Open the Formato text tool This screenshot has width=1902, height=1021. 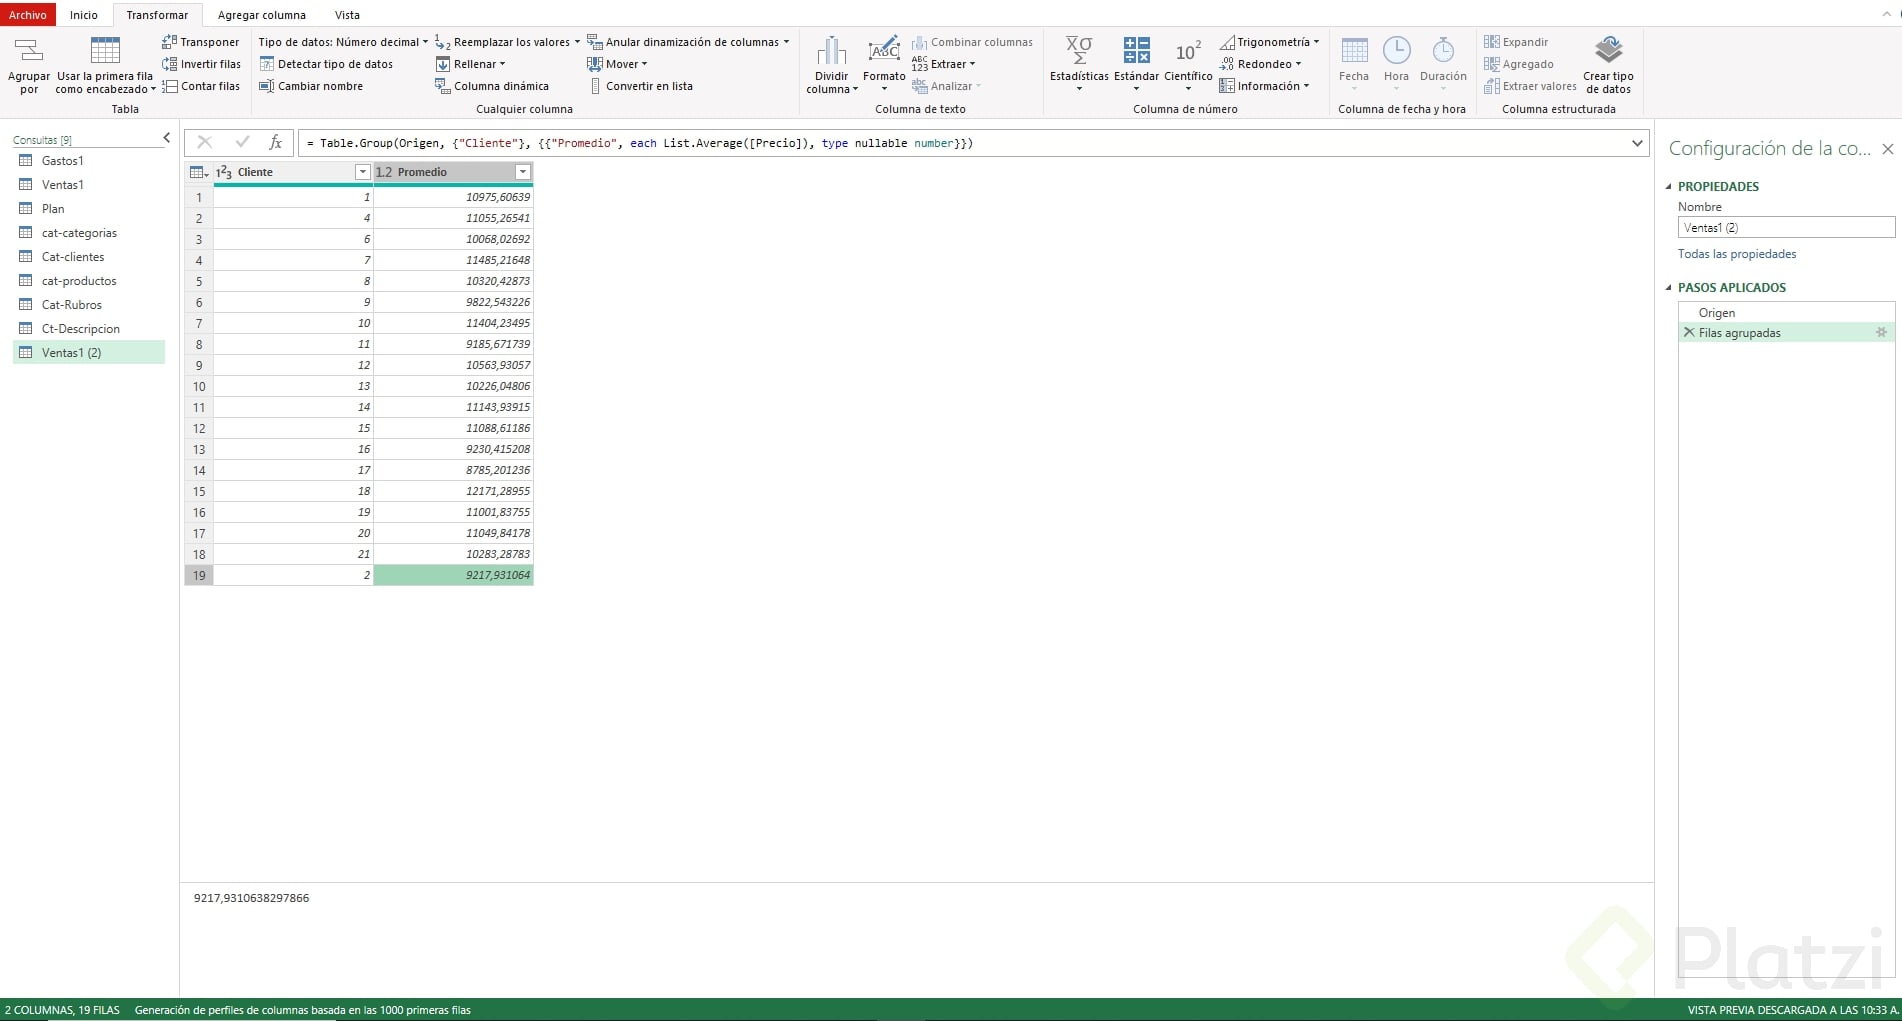(x=884, y=66)
